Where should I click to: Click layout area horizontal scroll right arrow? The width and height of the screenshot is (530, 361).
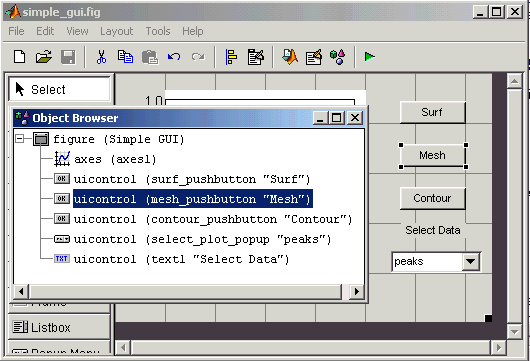tap(498, 347)
